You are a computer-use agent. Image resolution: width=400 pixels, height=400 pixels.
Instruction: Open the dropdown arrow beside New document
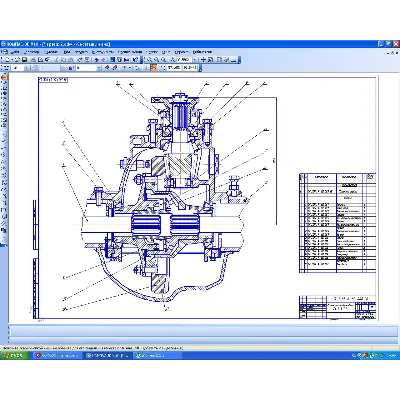click(x=12, y=60)
